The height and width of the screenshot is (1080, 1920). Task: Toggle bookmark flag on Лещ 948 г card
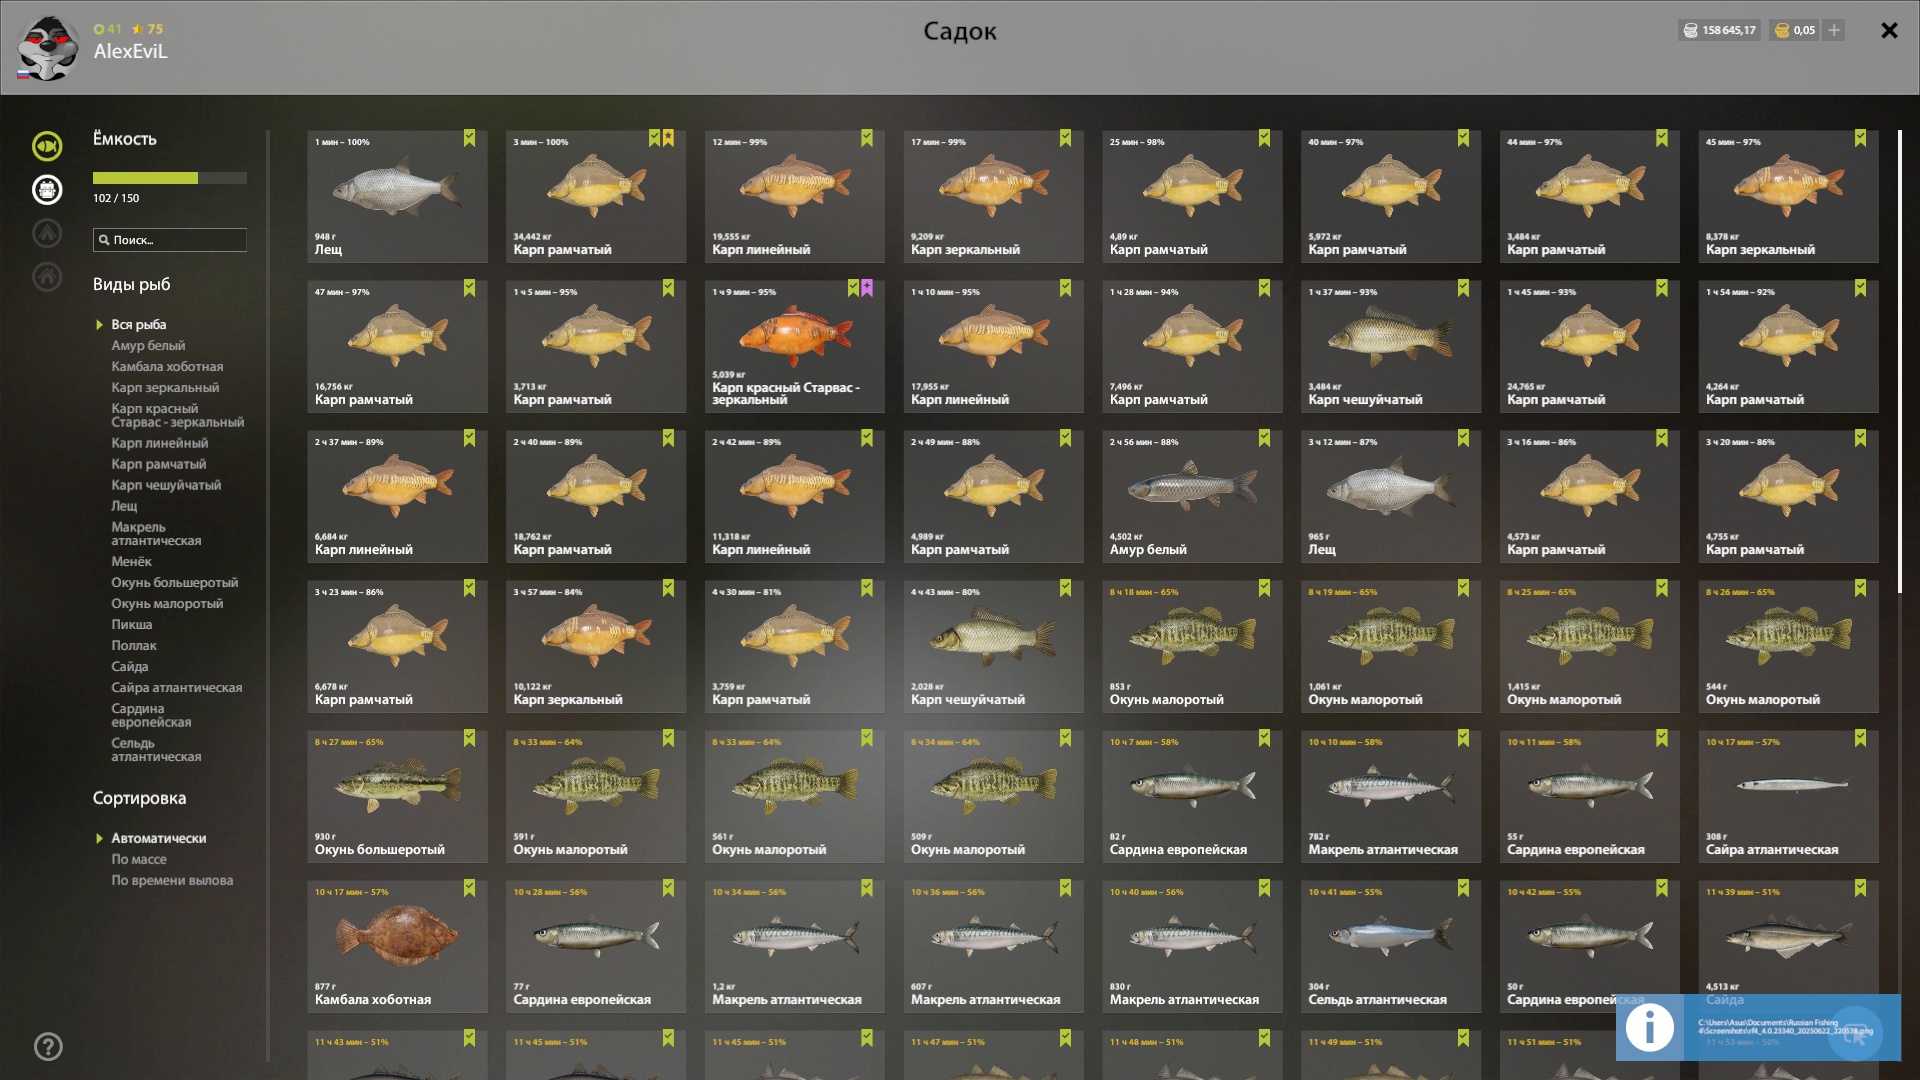click(469, 138)
